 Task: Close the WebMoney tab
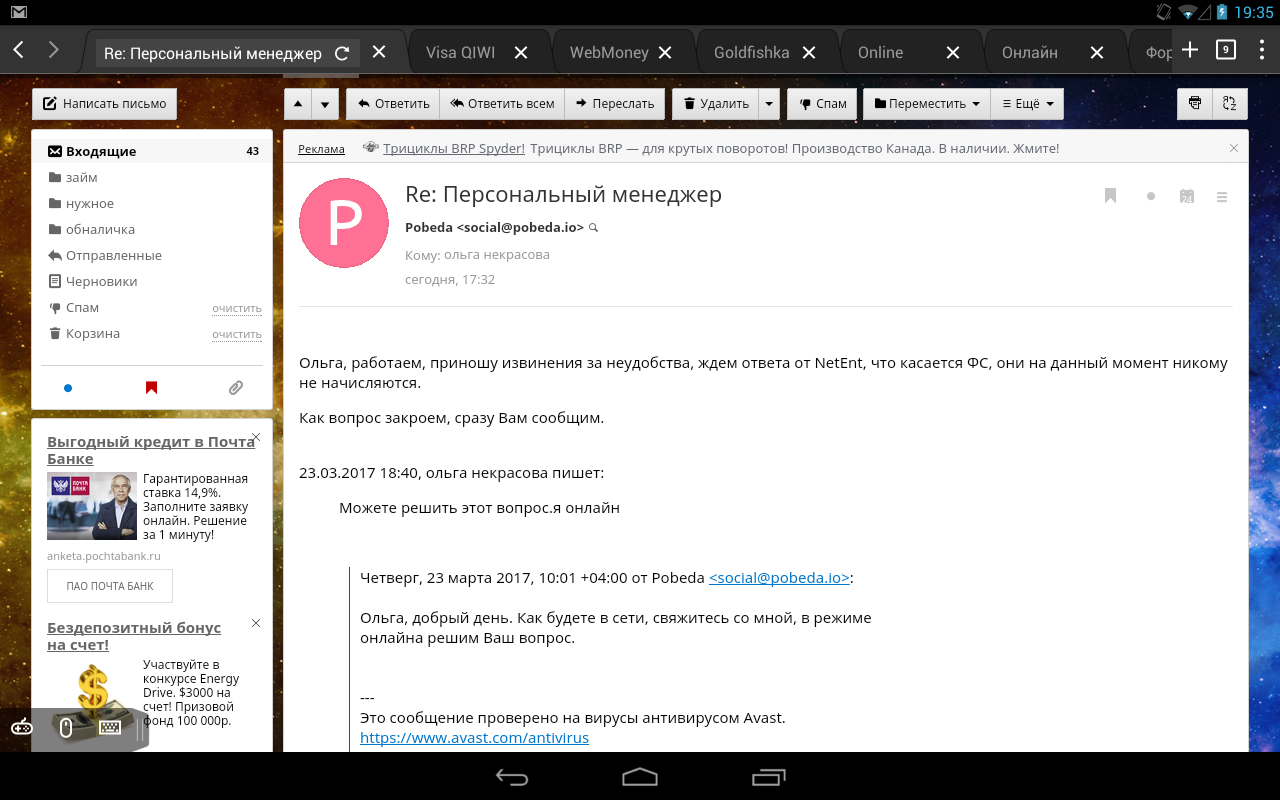tap(665, 53)
